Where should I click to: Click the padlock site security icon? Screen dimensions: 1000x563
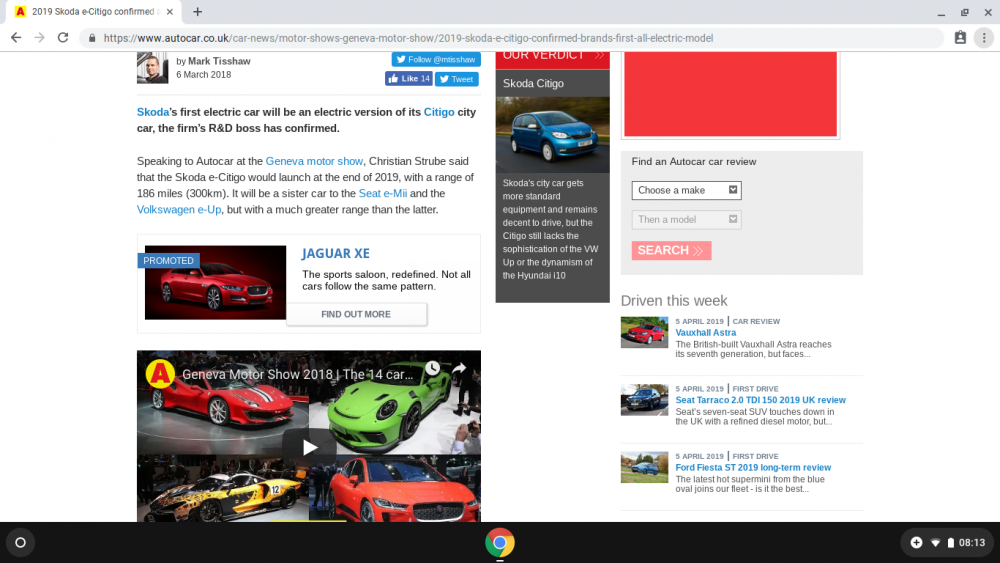click(x=92, y=38)
